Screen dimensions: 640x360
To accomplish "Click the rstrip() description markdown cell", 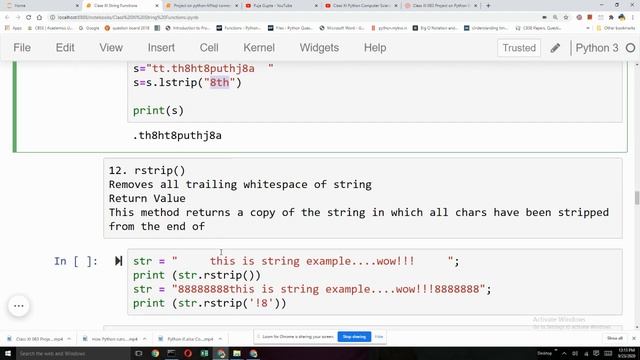I will tap(363, 198).
